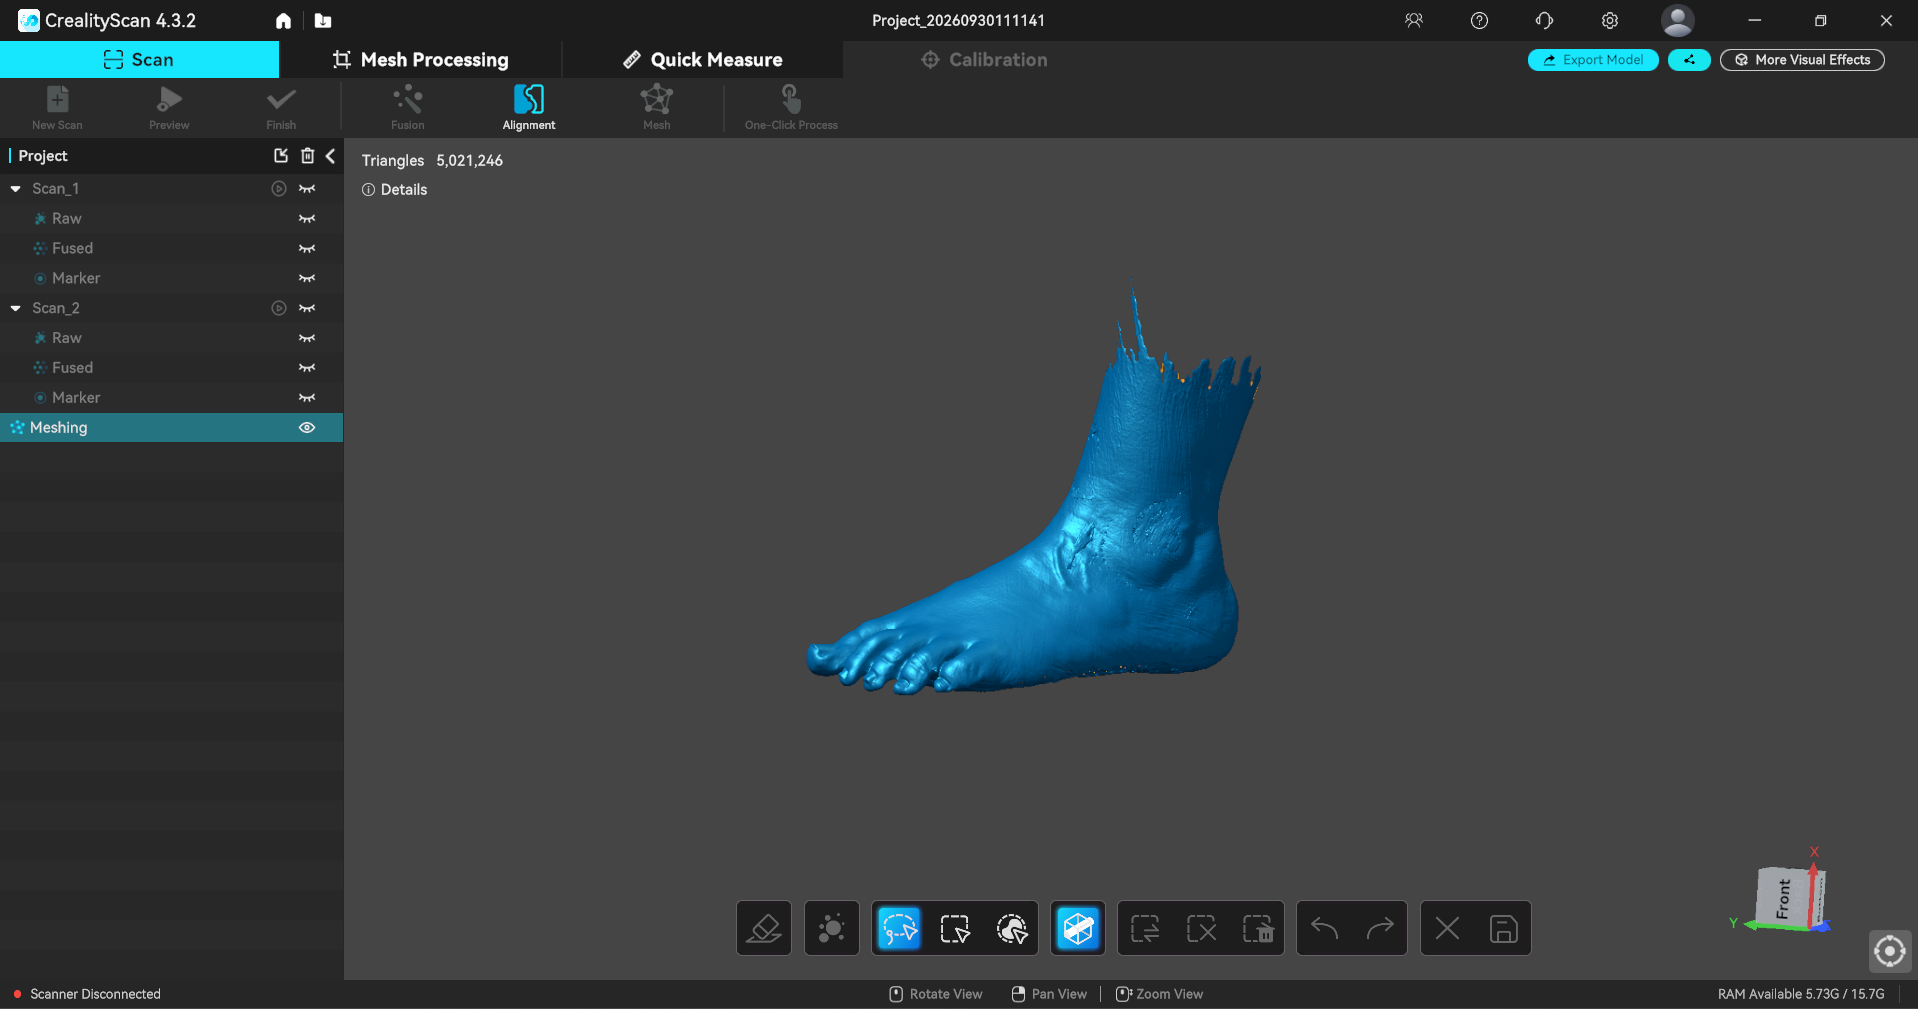This screenshot has width=1918, height=1009.
Task: Open the Quick Measure tab
Action: coord(703,59)
